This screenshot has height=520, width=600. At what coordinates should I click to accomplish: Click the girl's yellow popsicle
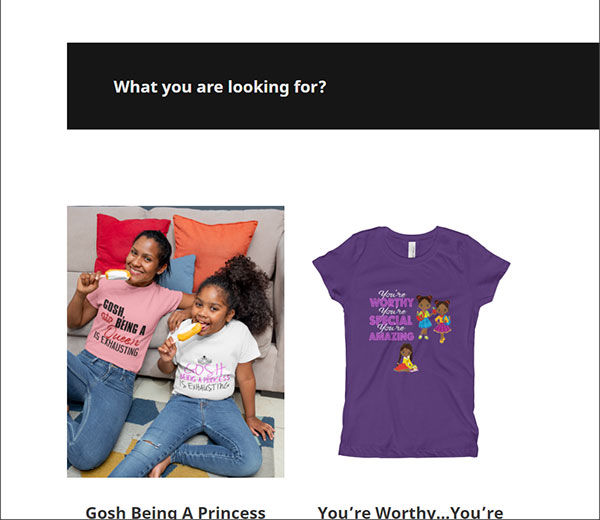click(x=189, y=332)
